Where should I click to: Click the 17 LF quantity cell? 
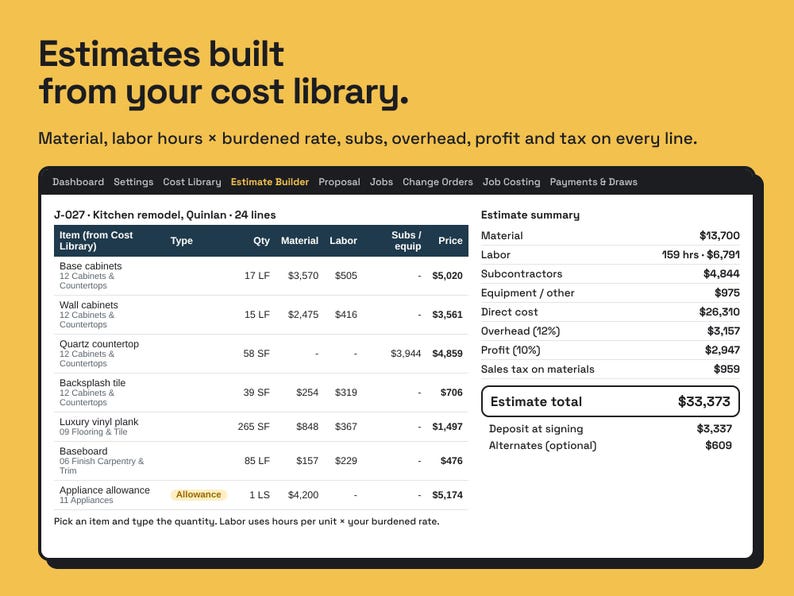[x=257, y=275]
